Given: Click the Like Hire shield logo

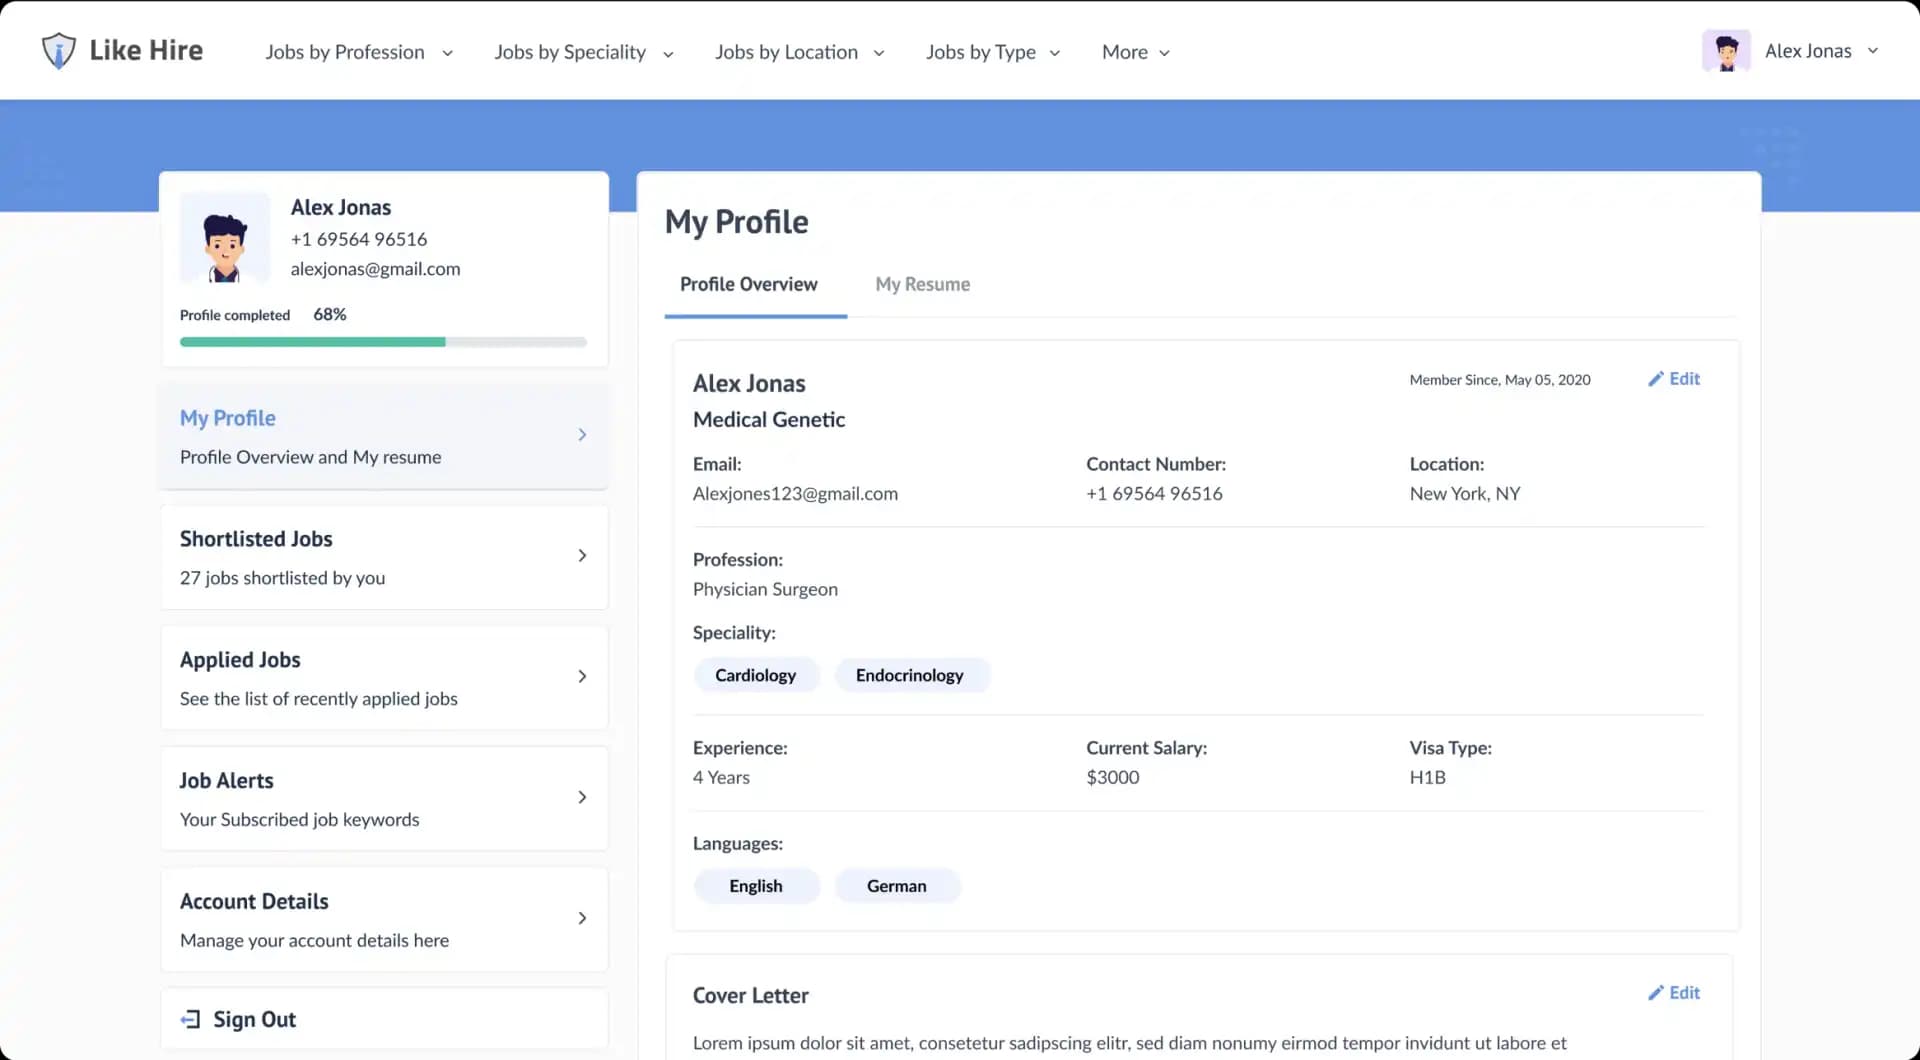Looking at the screenshot, I should (x=59, y=51).
